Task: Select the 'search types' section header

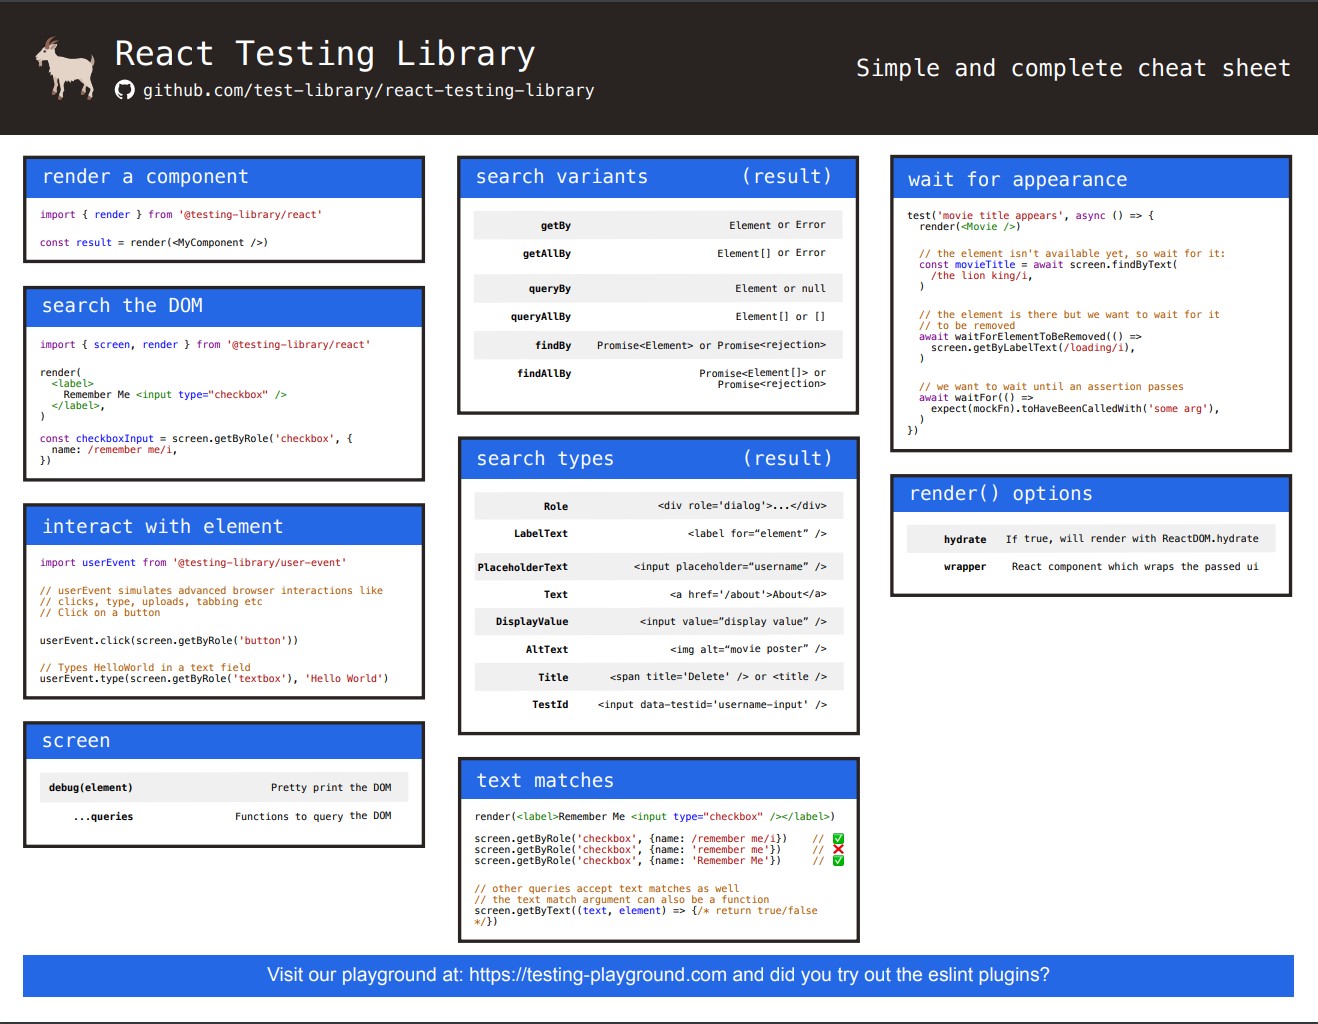Action: 658,459
